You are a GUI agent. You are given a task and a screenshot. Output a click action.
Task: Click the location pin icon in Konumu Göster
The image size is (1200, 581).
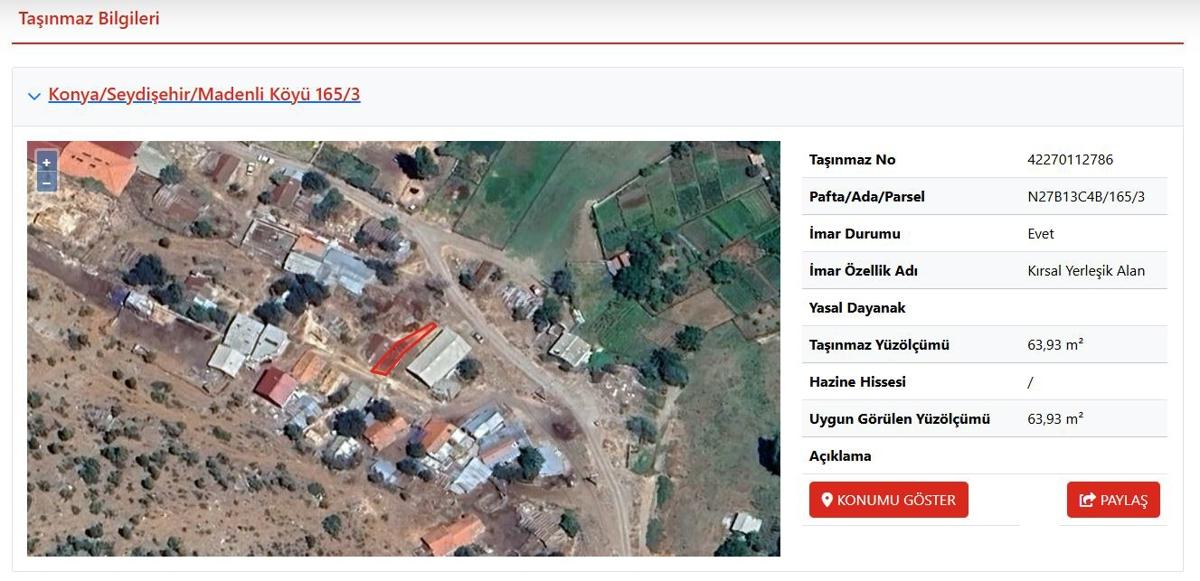(827, 500)
